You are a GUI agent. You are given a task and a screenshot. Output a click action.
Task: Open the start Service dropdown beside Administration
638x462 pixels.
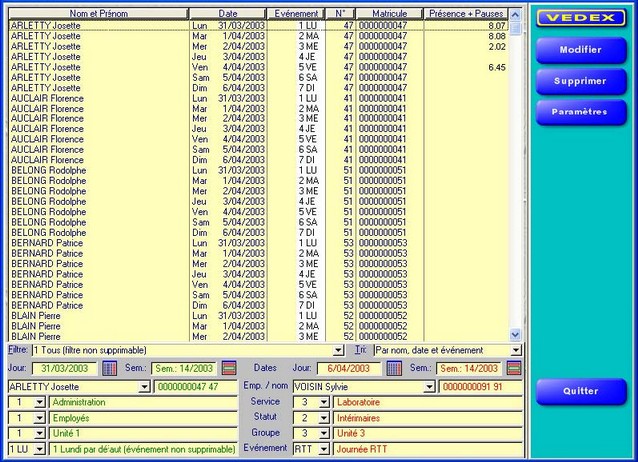39,403
